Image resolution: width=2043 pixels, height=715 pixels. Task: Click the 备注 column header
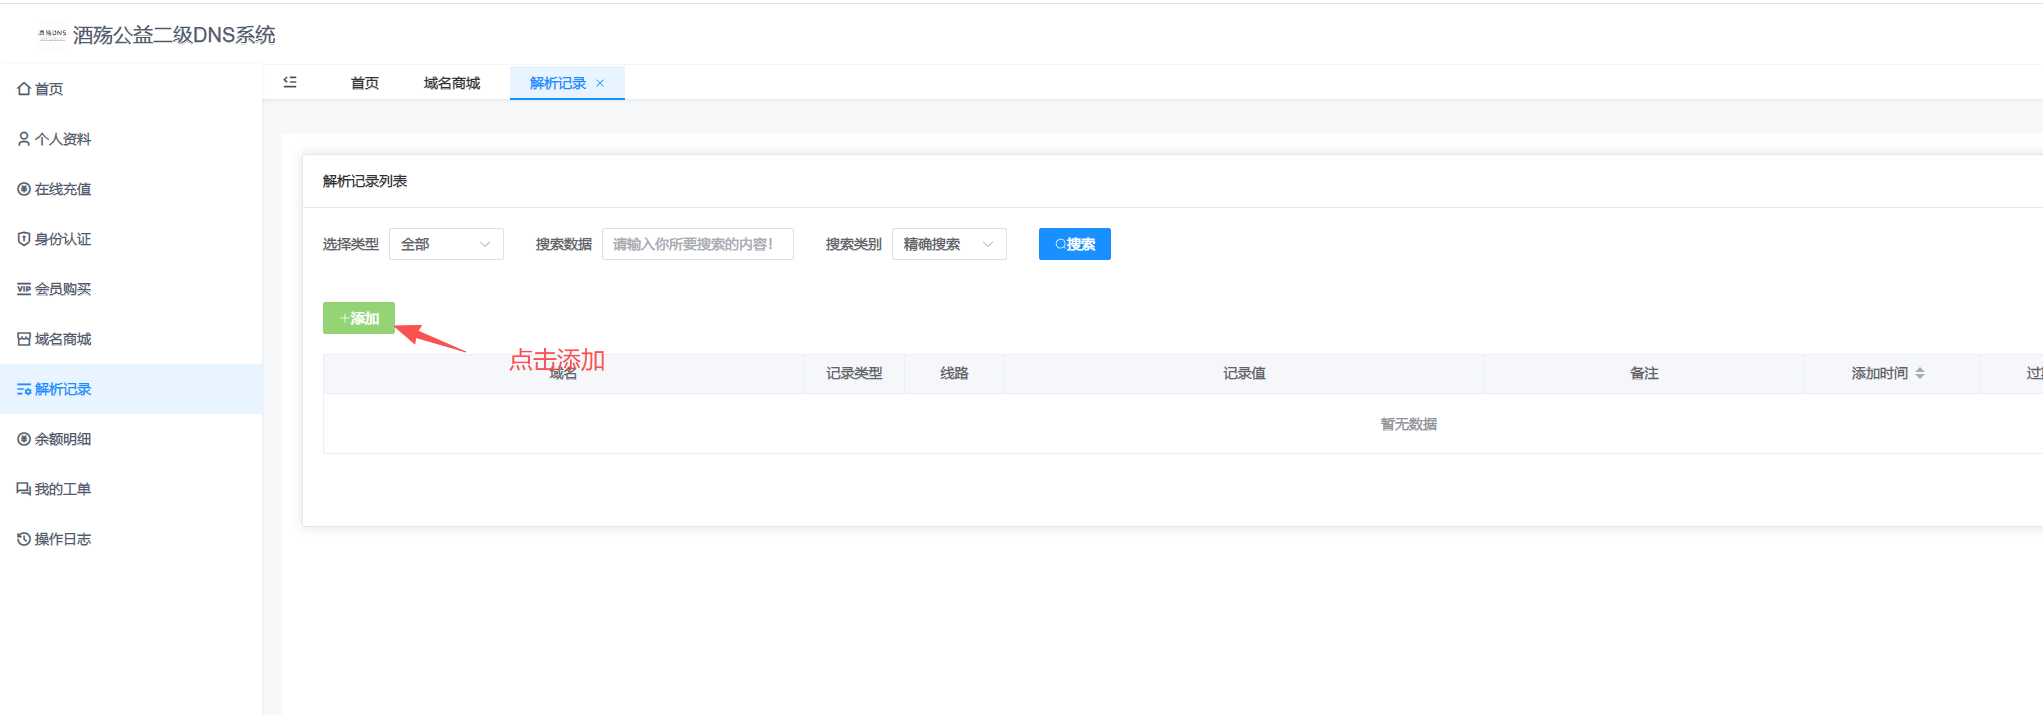1644,373
